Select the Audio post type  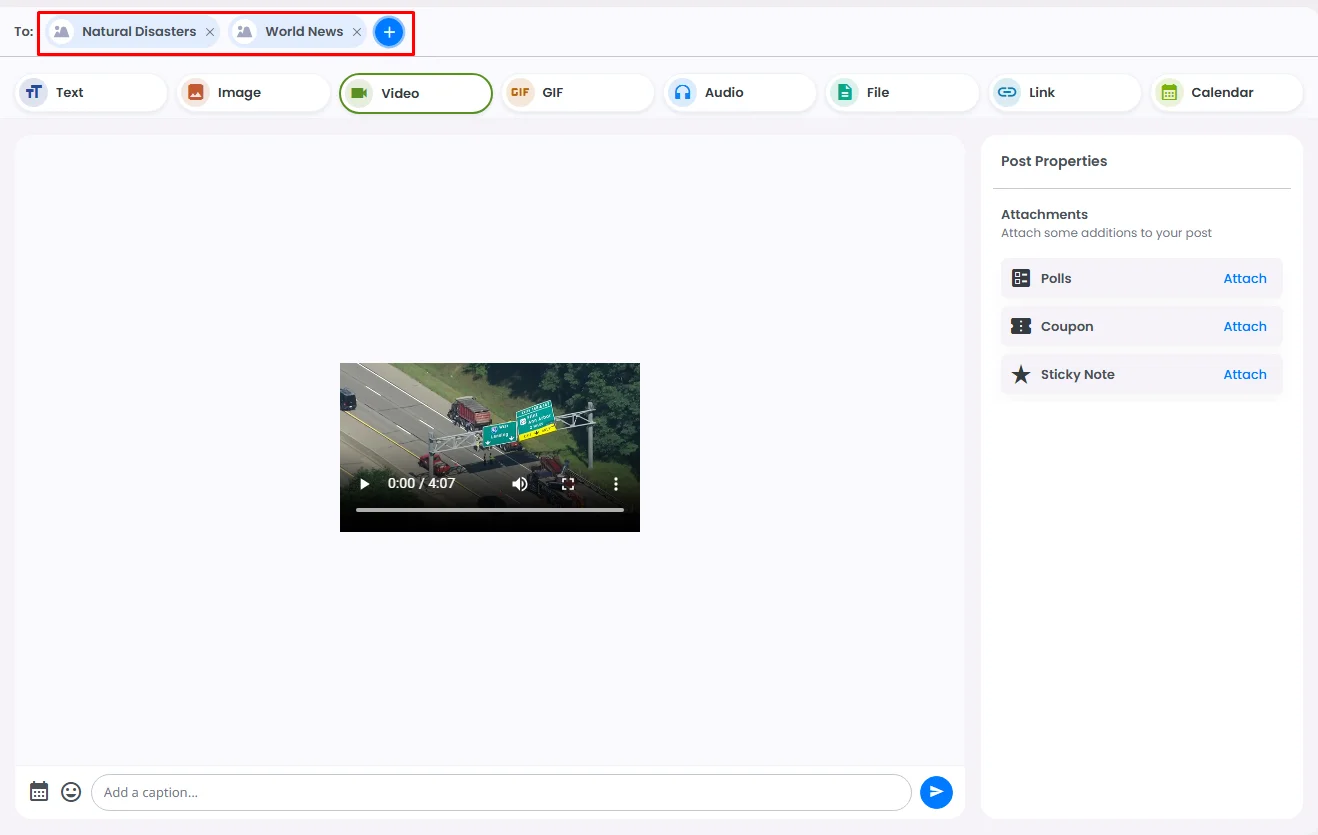tap(739, 93)
